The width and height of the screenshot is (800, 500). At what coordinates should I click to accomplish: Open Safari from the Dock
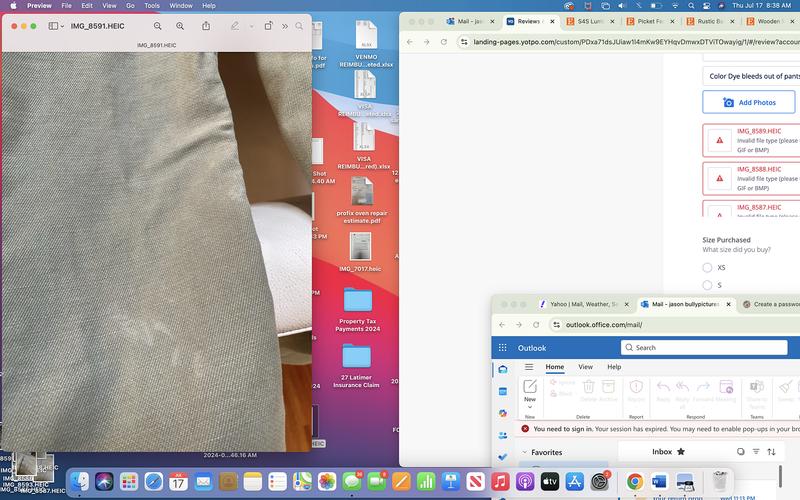pos(154,481)
